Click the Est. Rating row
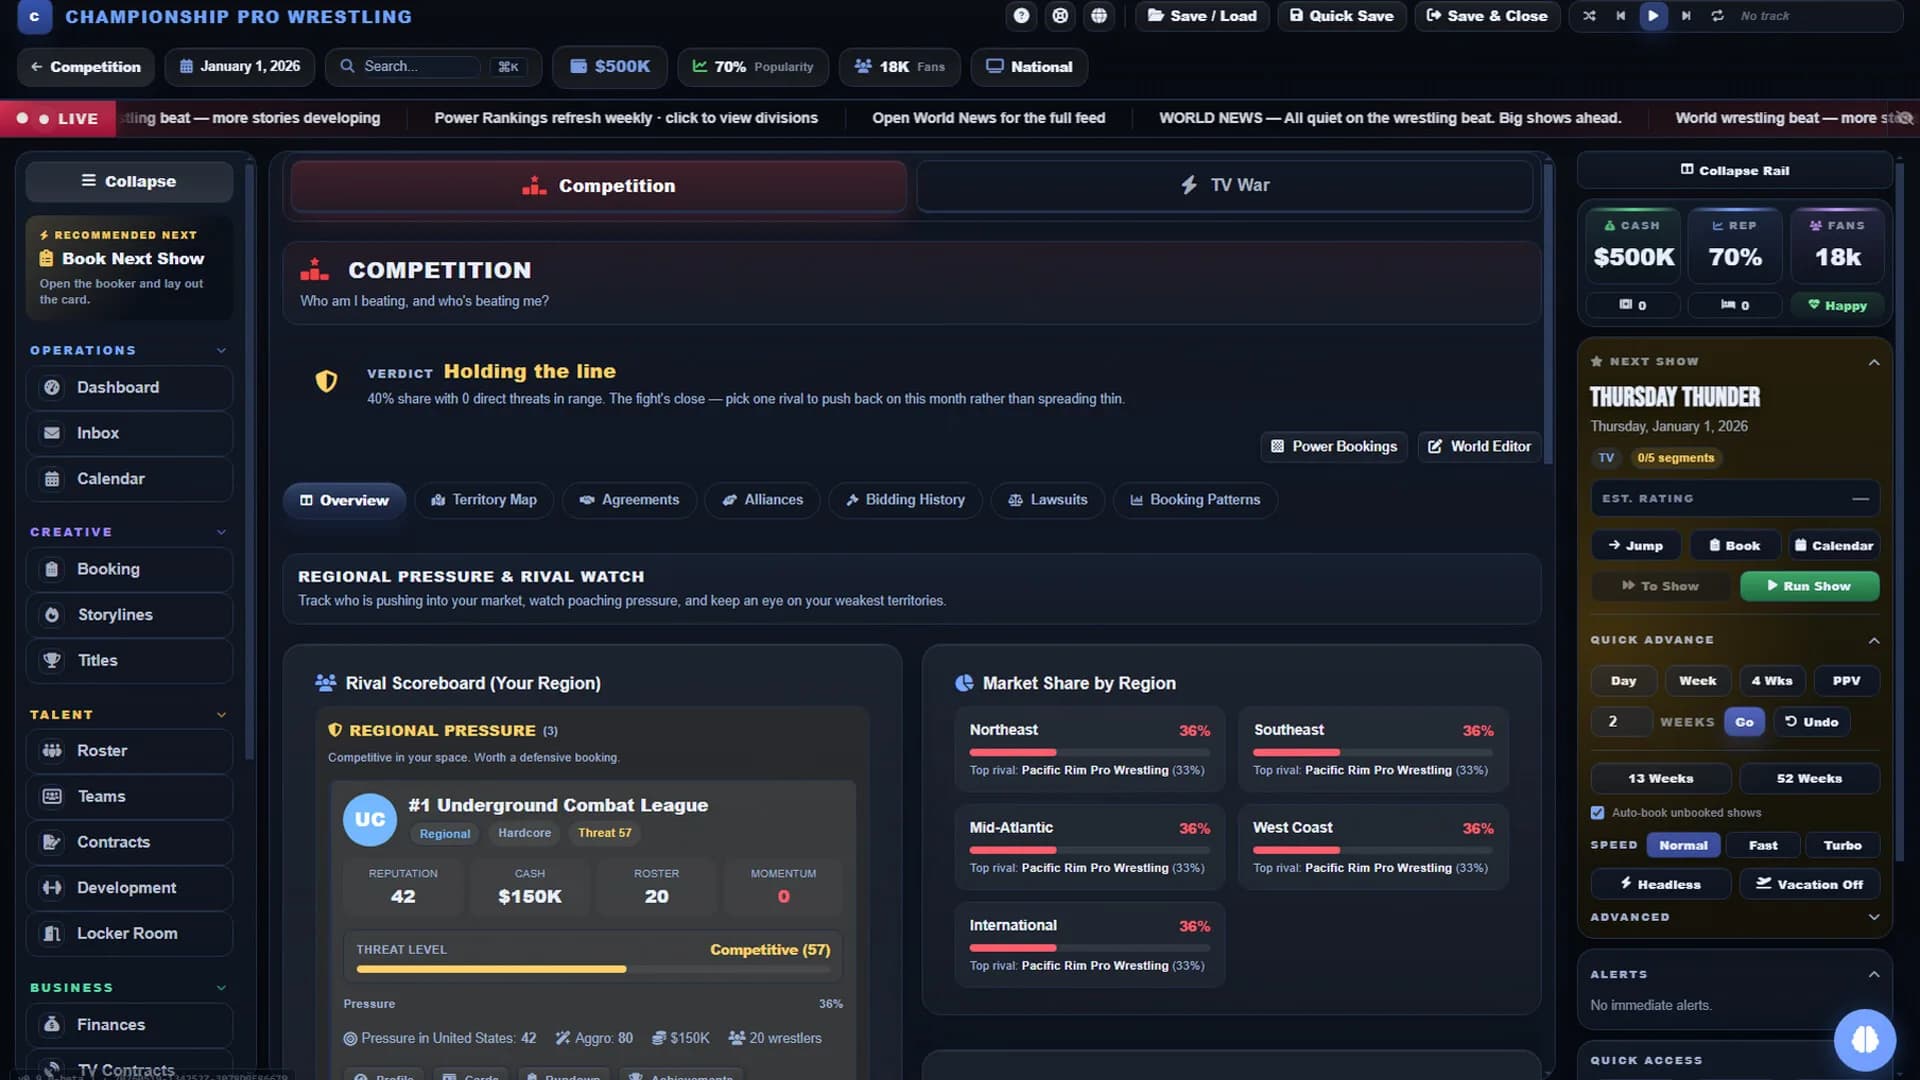This screenshot has width=1920, height=1080. tap(1735, 499)
